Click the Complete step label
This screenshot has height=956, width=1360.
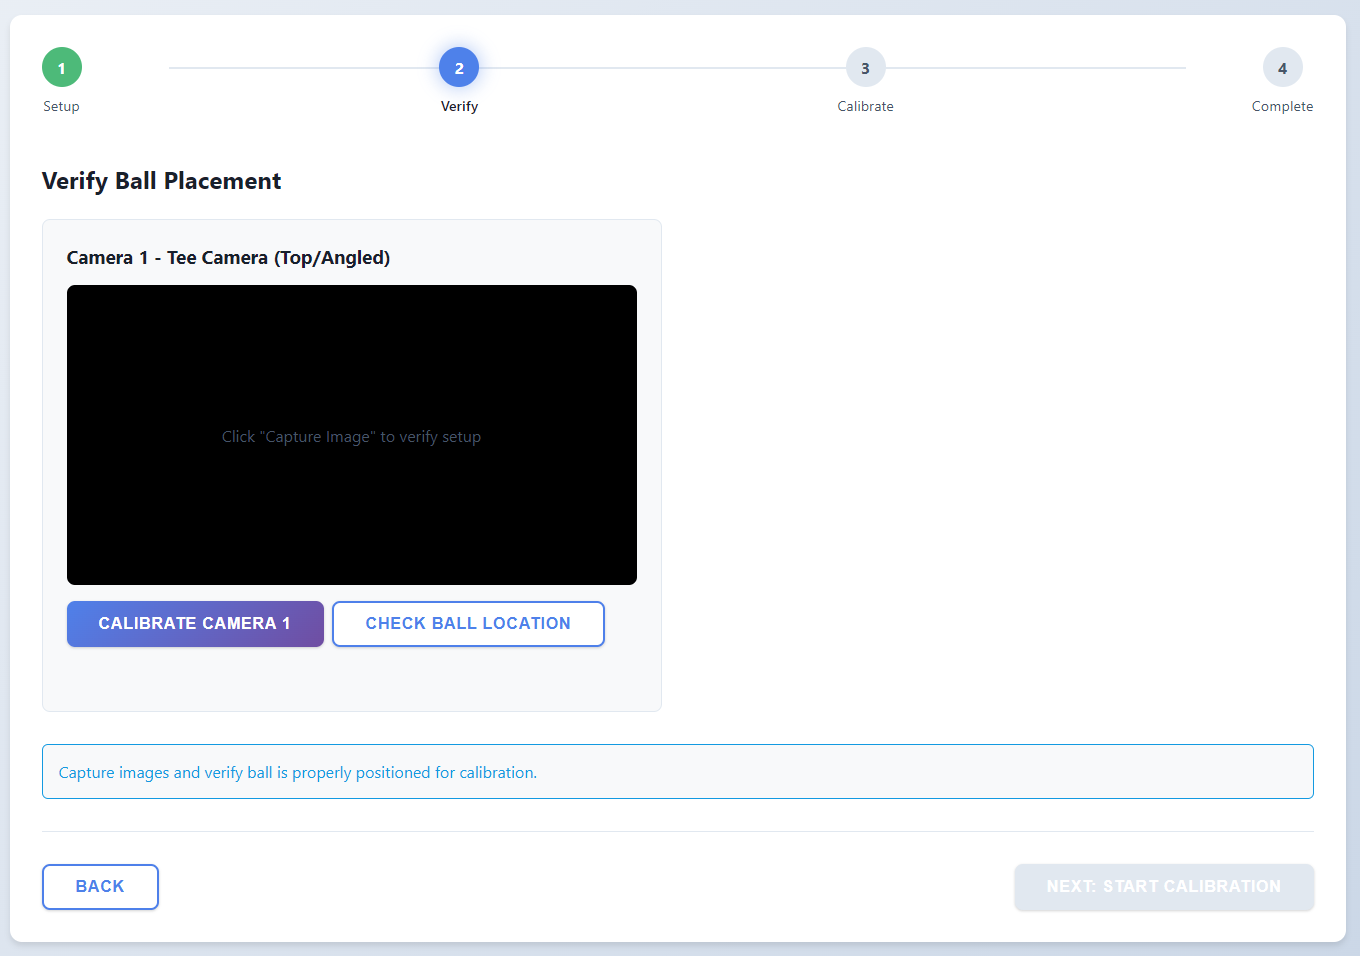coord(1282,106)
